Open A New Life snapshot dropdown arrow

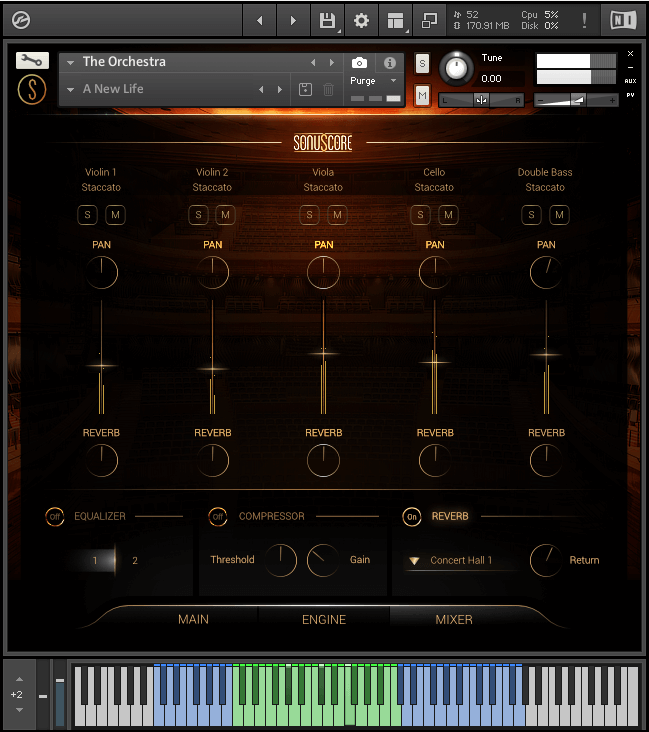click(71, 89)
